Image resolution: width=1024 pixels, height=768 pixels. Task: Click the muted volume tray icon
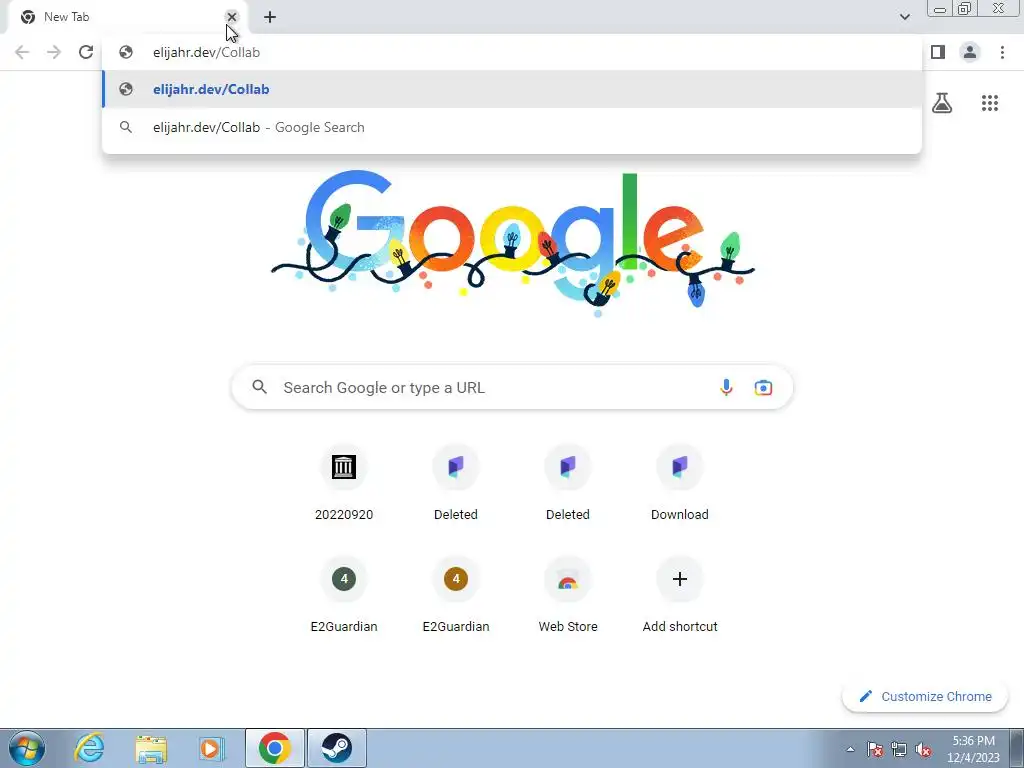click(923, 749)
